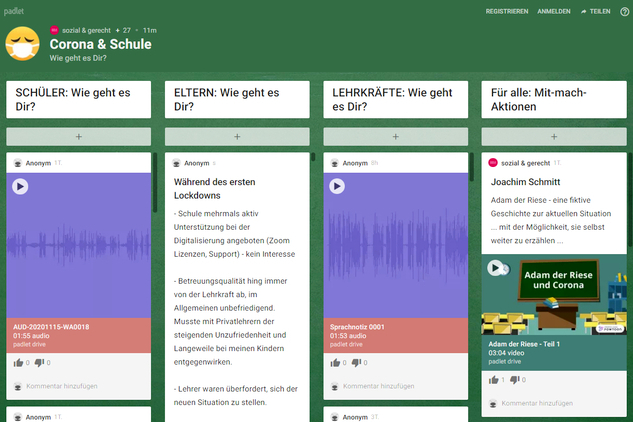The height and width of the screenshot is (422, 633).
Task: Click thumbs down on the AUD-20201115-WA0018 post
Action: pos(41,363)
